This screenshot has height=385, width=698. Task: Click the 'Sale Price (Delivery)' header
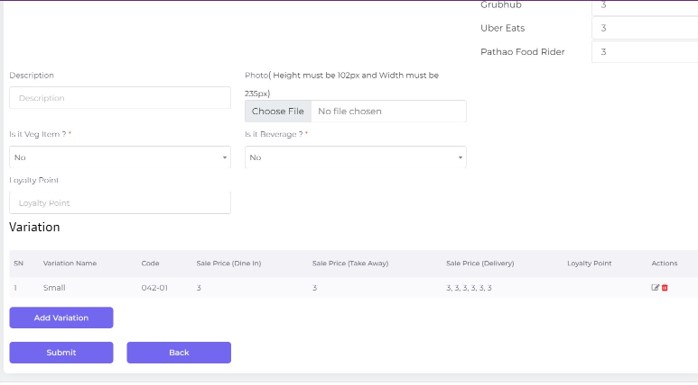[480, 263]
